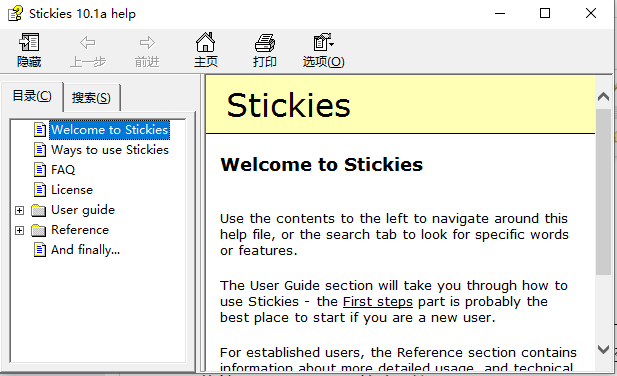617x376 pixels.
Task: Click the folder icon beside Reference
Action: (39, 230)
